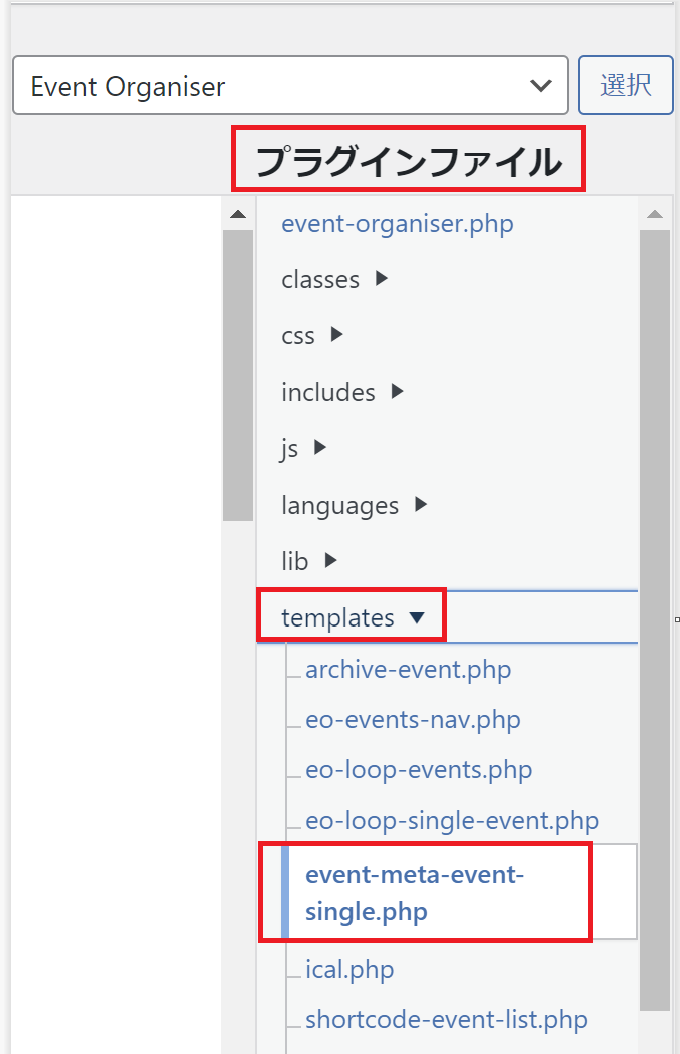Image resolution: width=680 pixels, height=1054 pixels.
Task: Open the Event Organiser plugin dropdown
Action: [290, 85]
